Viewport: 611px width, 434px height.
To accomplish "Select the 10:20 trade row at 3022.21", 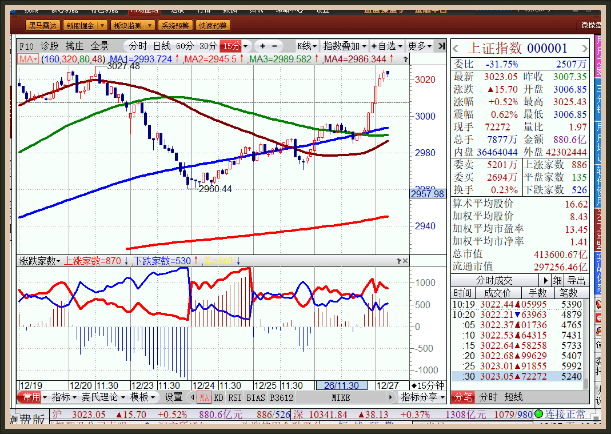I will (x=517, y=314).
